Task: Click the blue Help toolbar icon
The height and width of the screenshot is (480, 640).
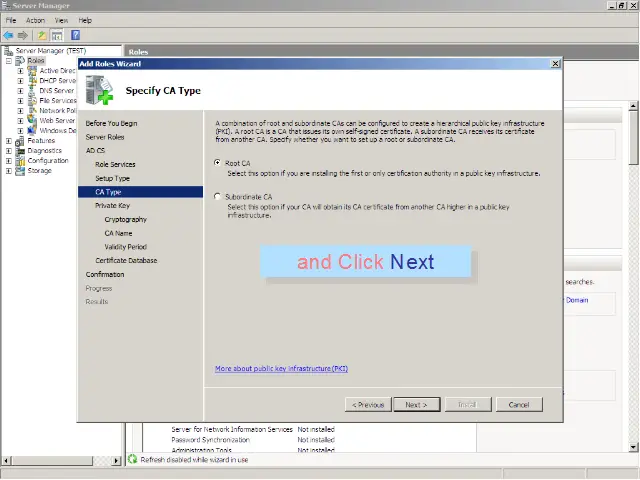Action: click(x=74, y=35)
